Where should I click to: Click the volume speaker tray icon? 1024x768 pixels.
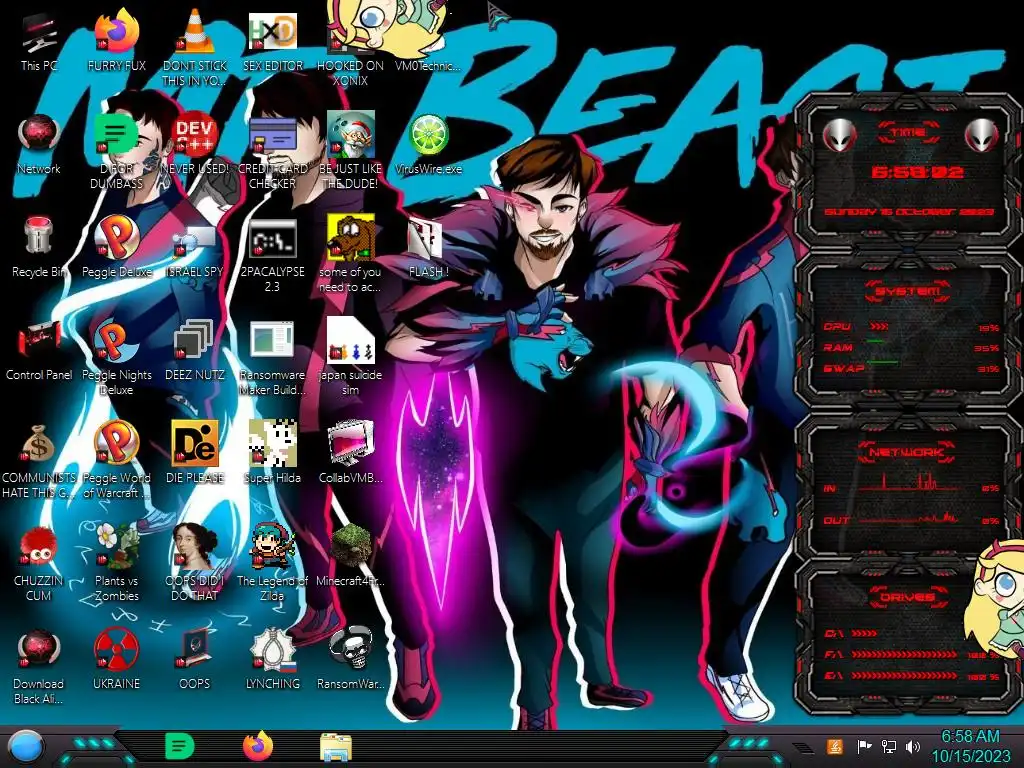coord(913,746)
